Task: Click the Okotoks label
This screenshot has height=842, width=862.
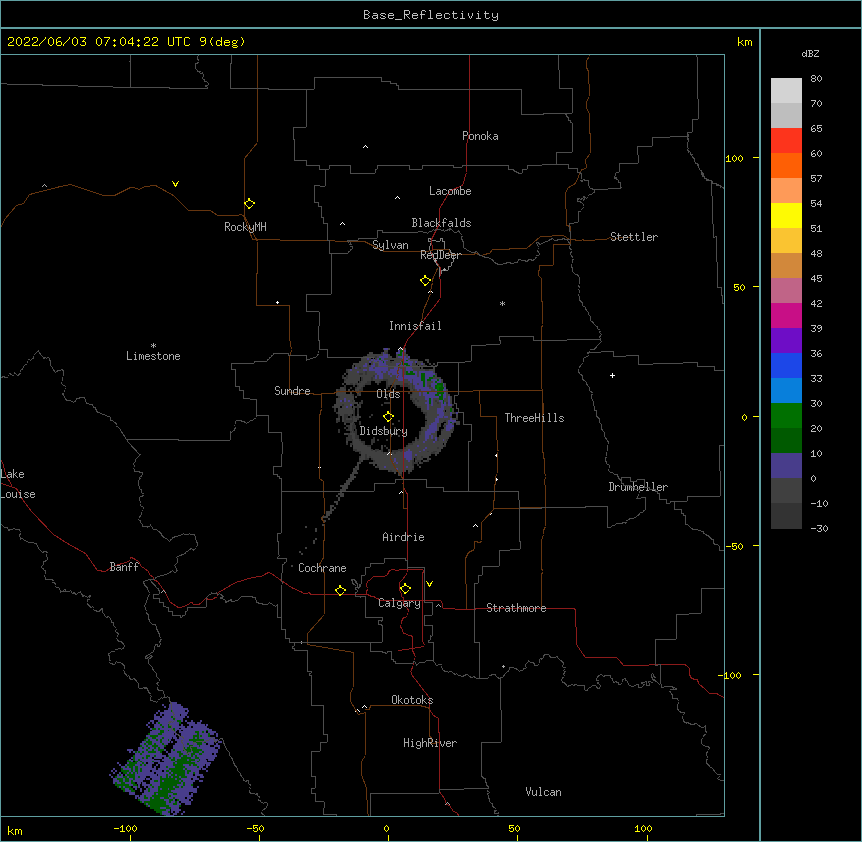Action: [412, 700]
